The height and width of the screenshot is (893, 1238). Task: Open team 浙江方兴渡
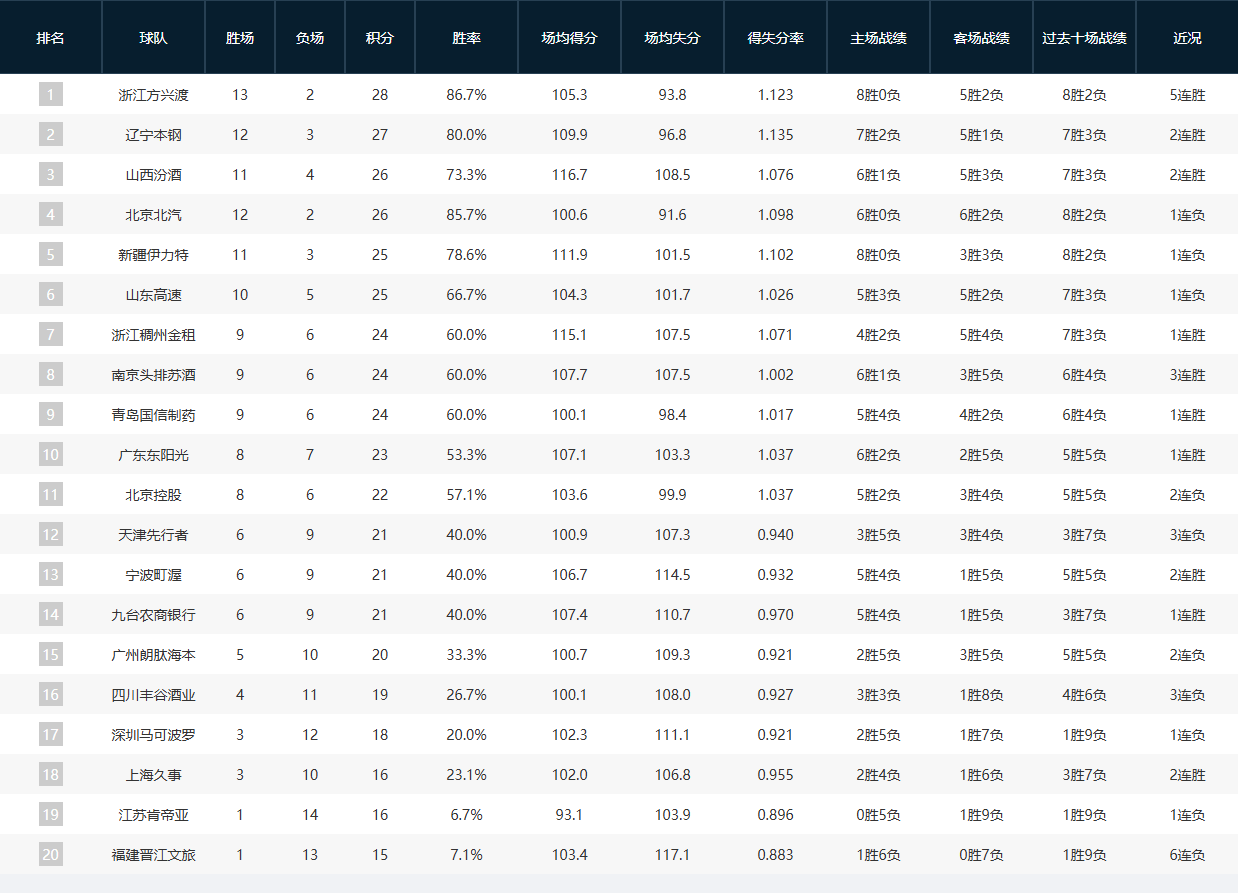point(153,95)
